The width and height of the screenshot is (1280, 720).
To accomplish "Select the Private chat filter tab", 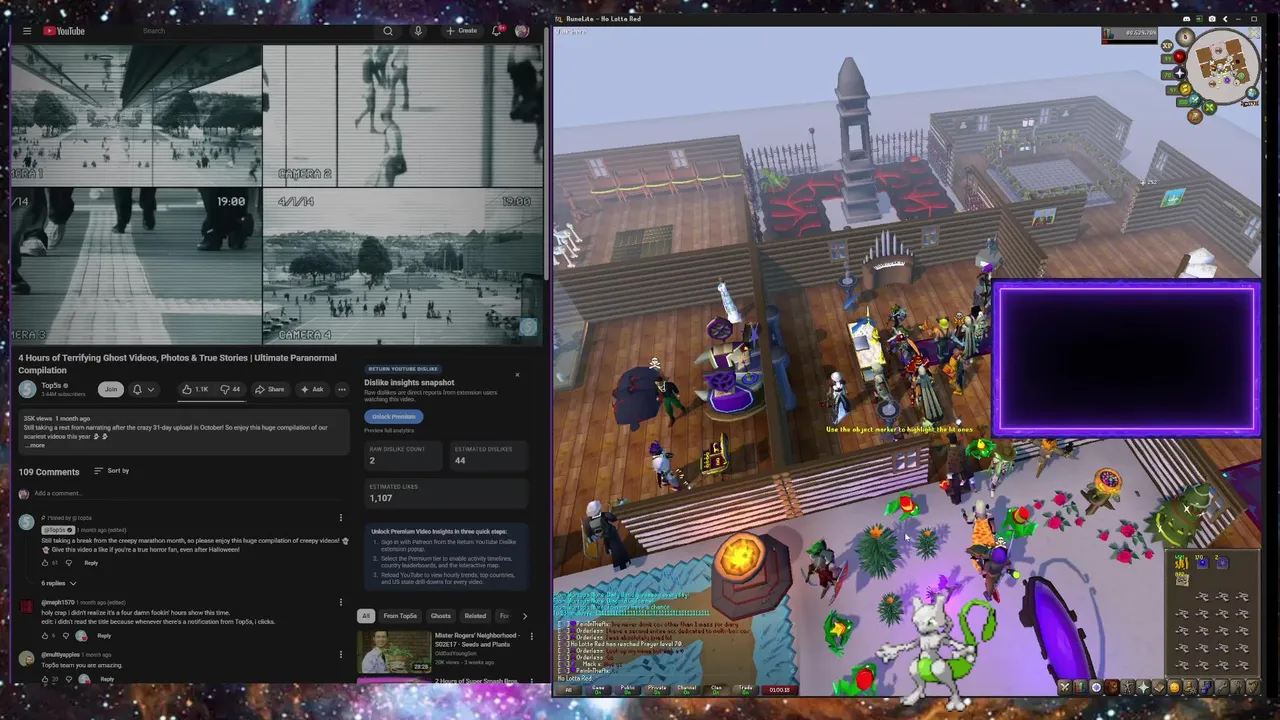I will 657,689.
